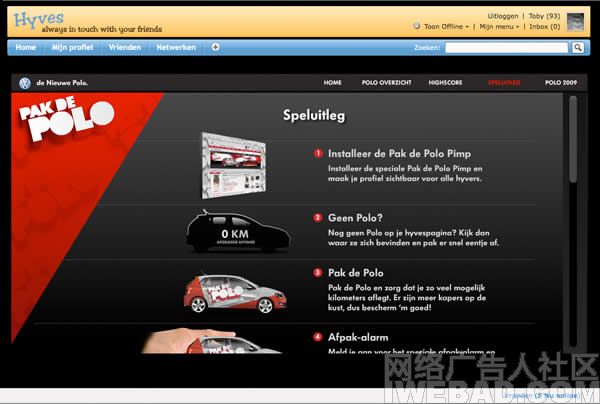Click the plus icon after Netwerken
This screenshot has width=600, height=404.
[x=216, y=47]
